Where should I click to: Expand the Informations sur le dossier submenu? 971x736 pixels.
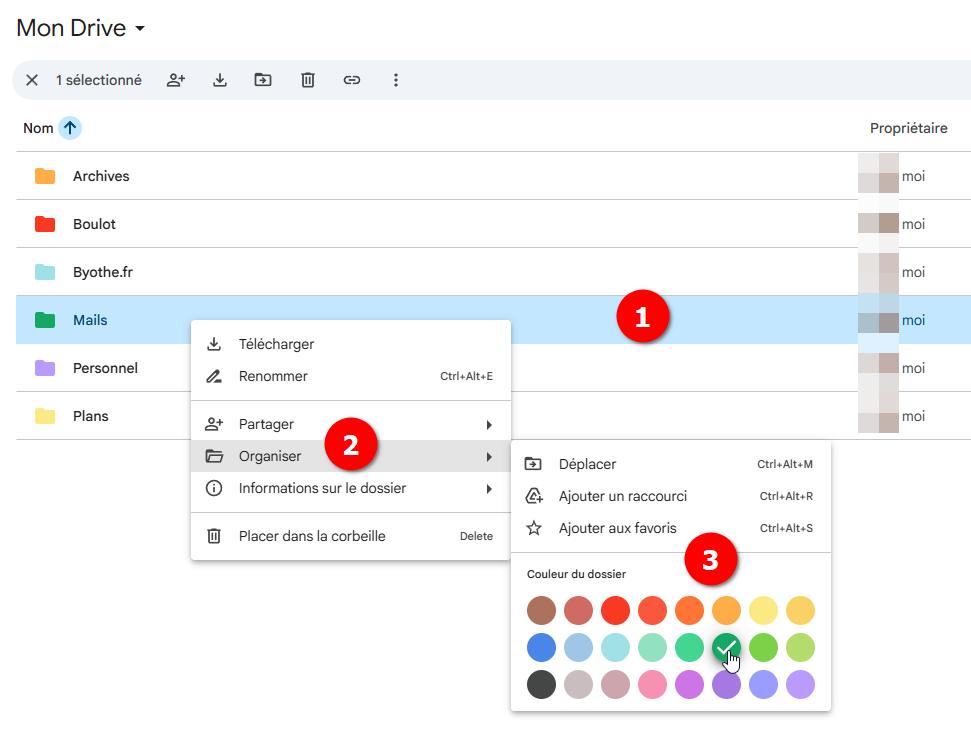[x=489, y=488]
